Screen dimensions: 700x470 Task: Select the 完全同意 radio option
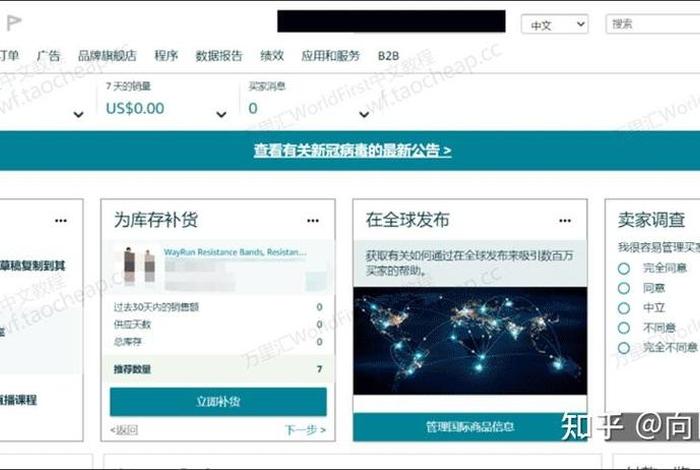point(624,269)
